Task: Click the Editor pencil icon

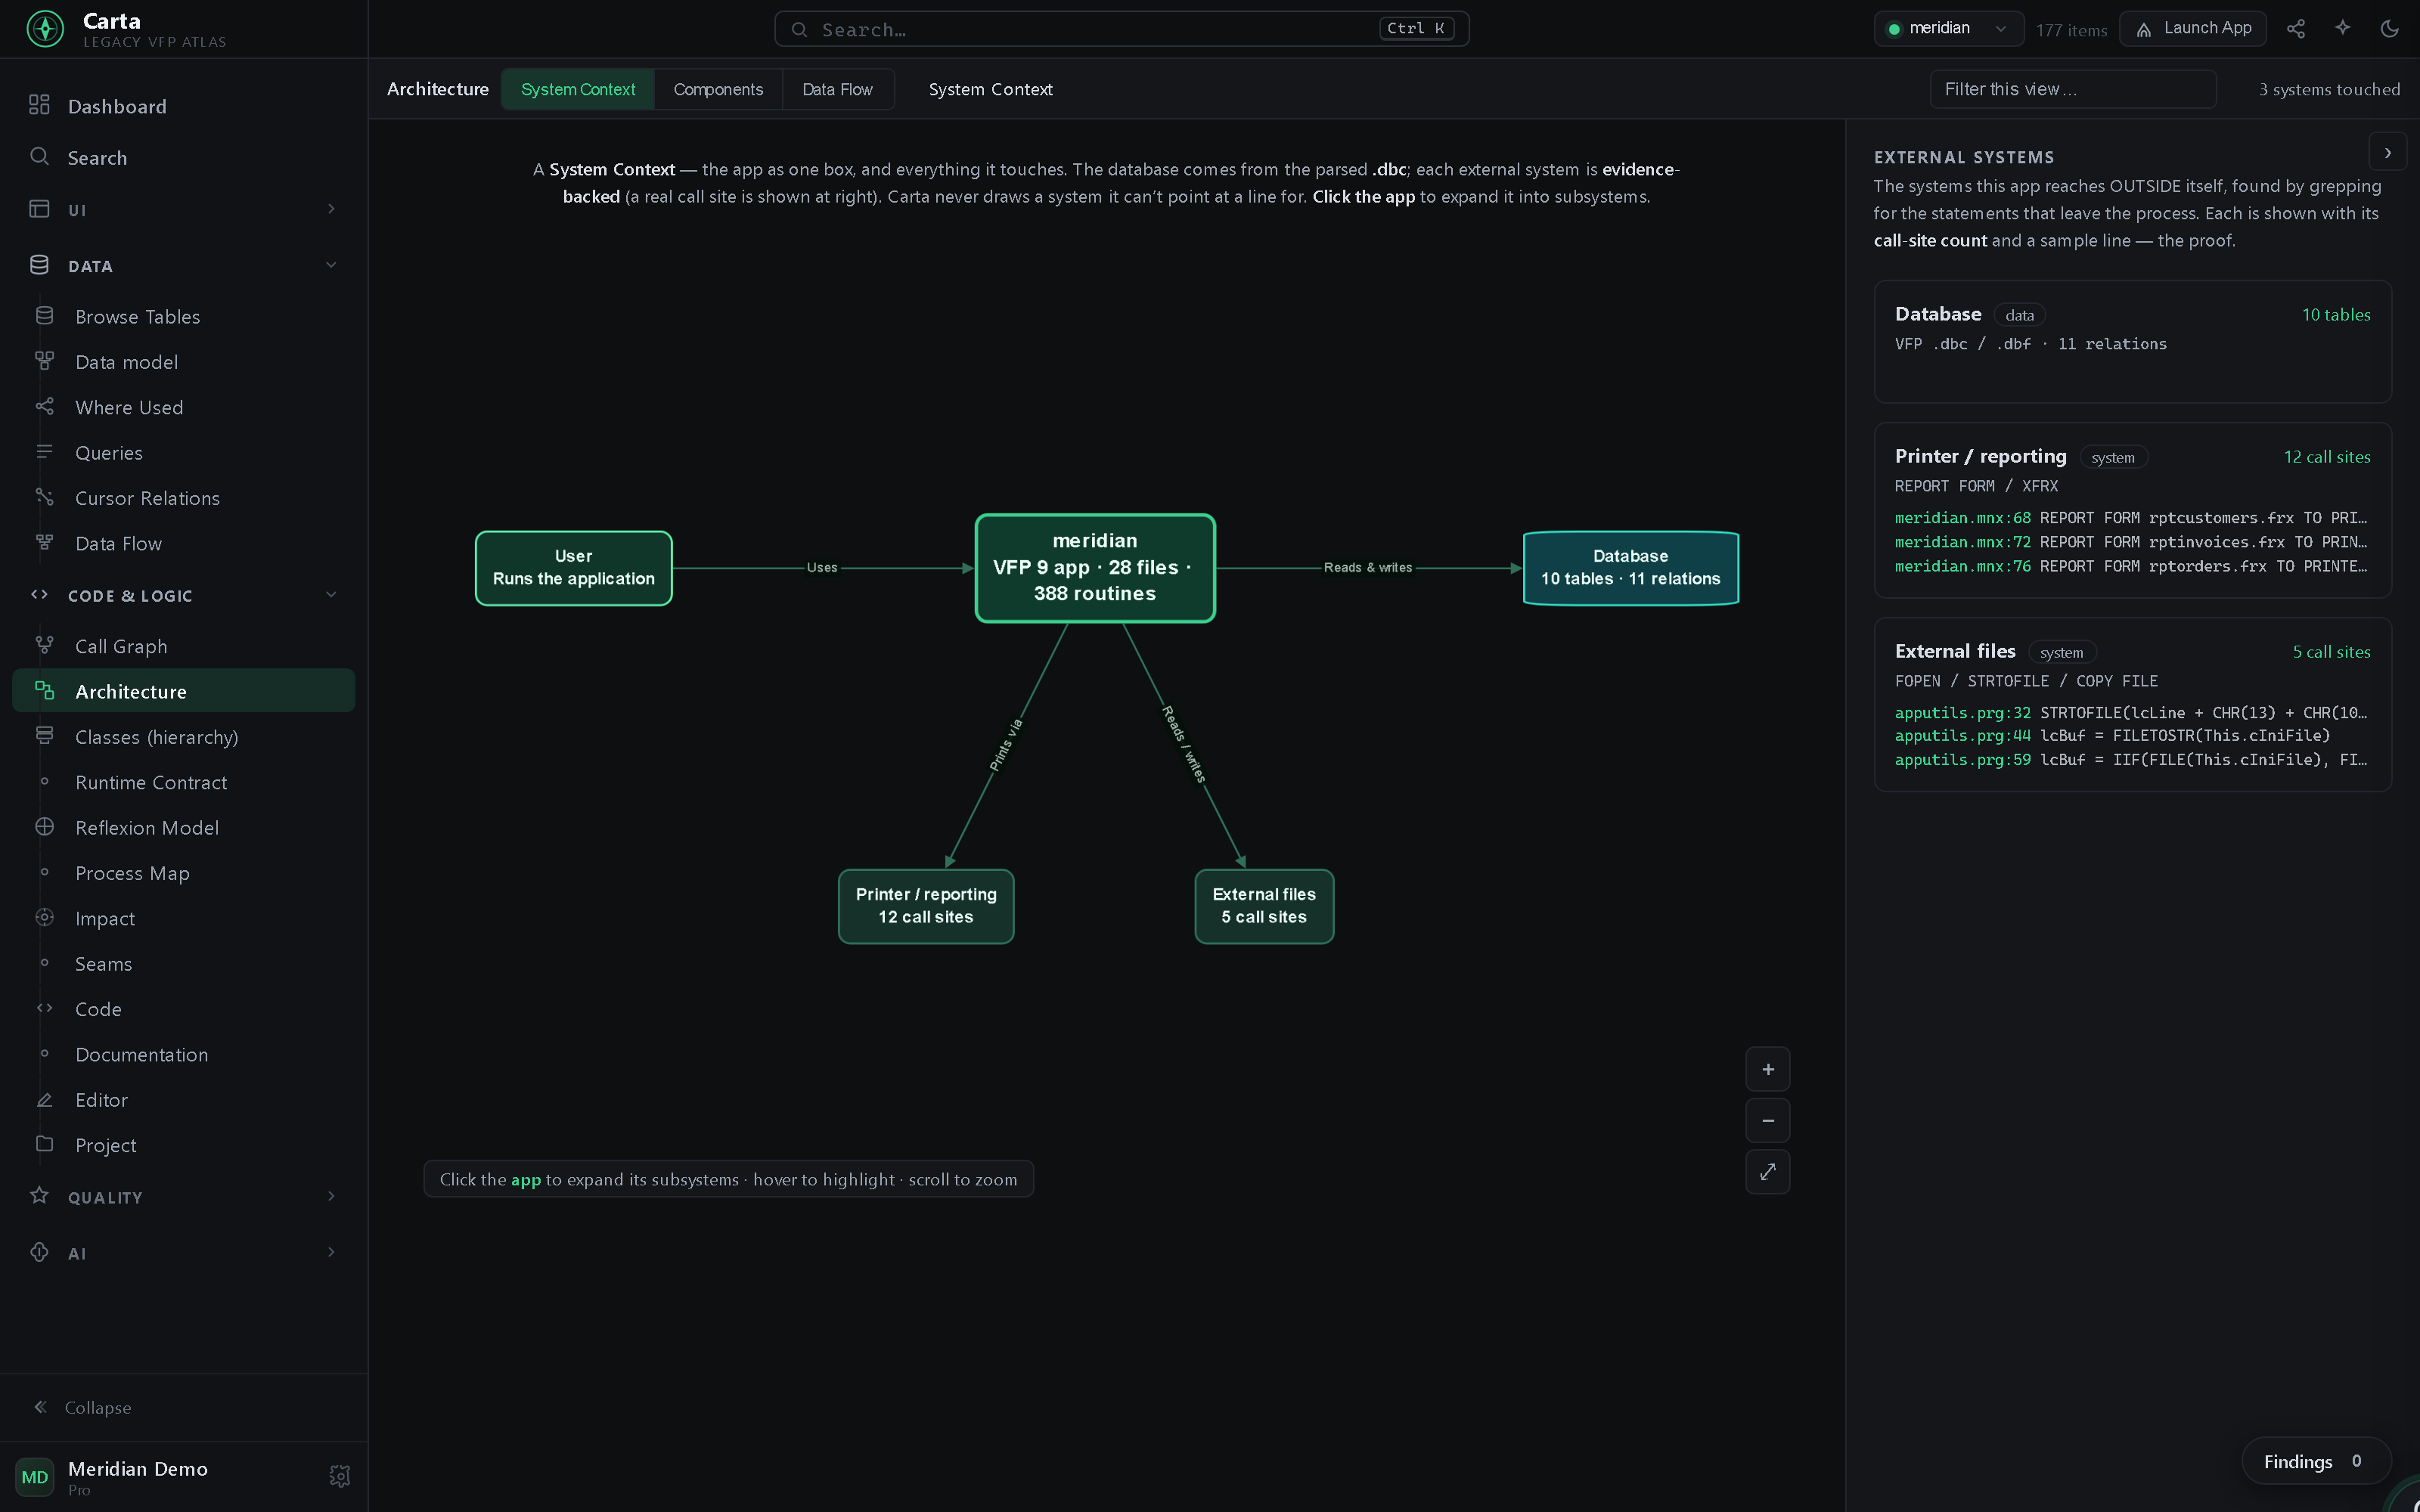Action: [x=44, y=1099]
